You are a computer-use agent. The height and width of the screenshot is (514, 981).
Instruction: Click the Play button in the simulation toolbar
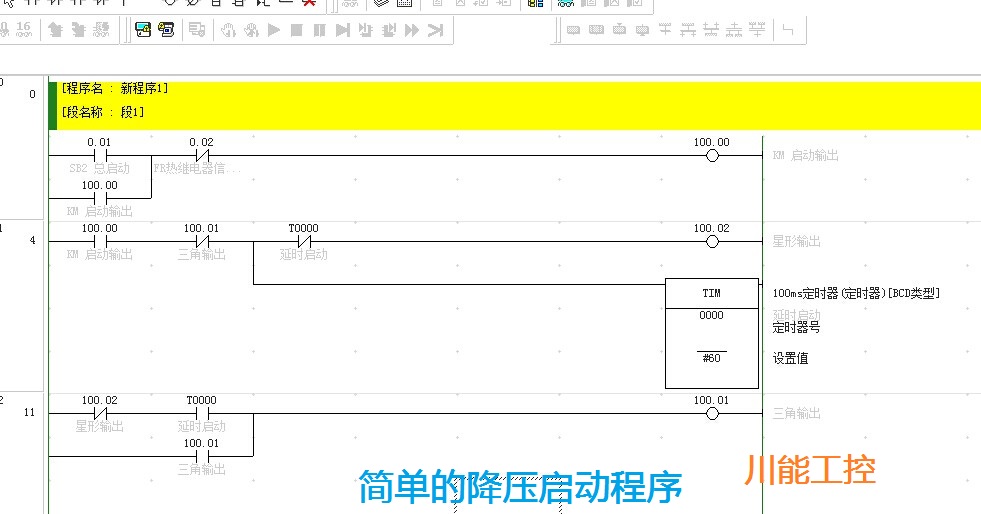274,30
